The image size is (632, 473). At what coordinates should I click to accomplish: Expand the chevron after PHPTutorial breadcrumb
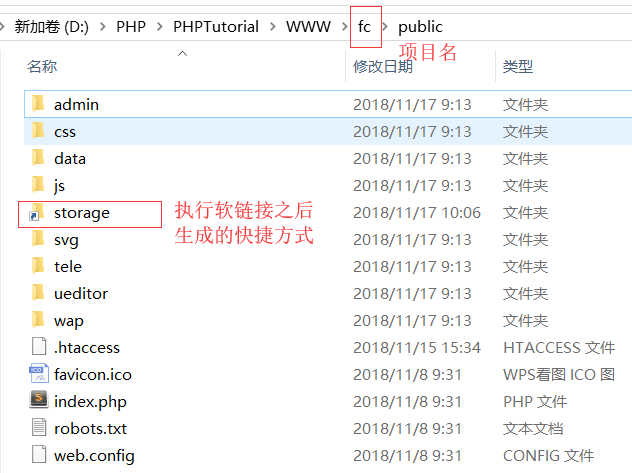pyautogui.click(x=273, y=27)
